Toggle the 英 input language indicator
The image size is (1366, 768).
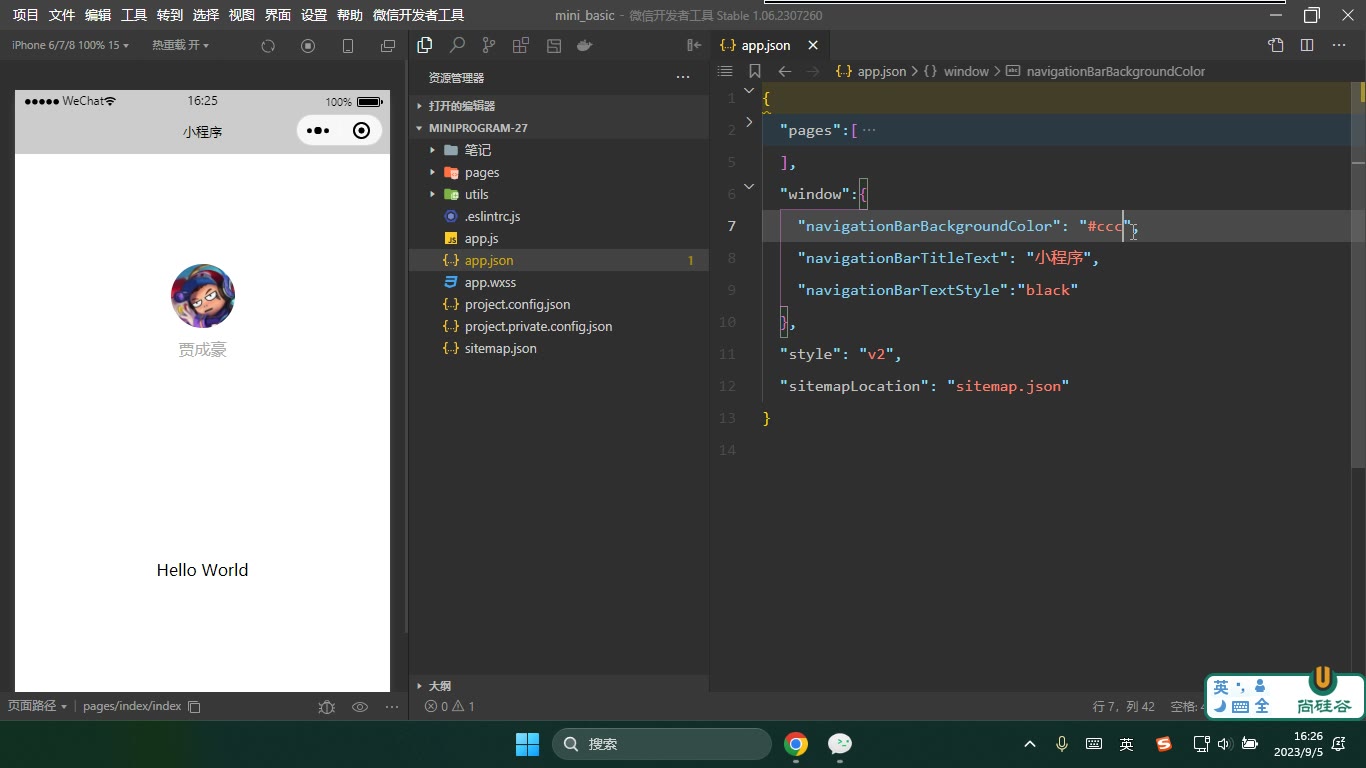1127,744
